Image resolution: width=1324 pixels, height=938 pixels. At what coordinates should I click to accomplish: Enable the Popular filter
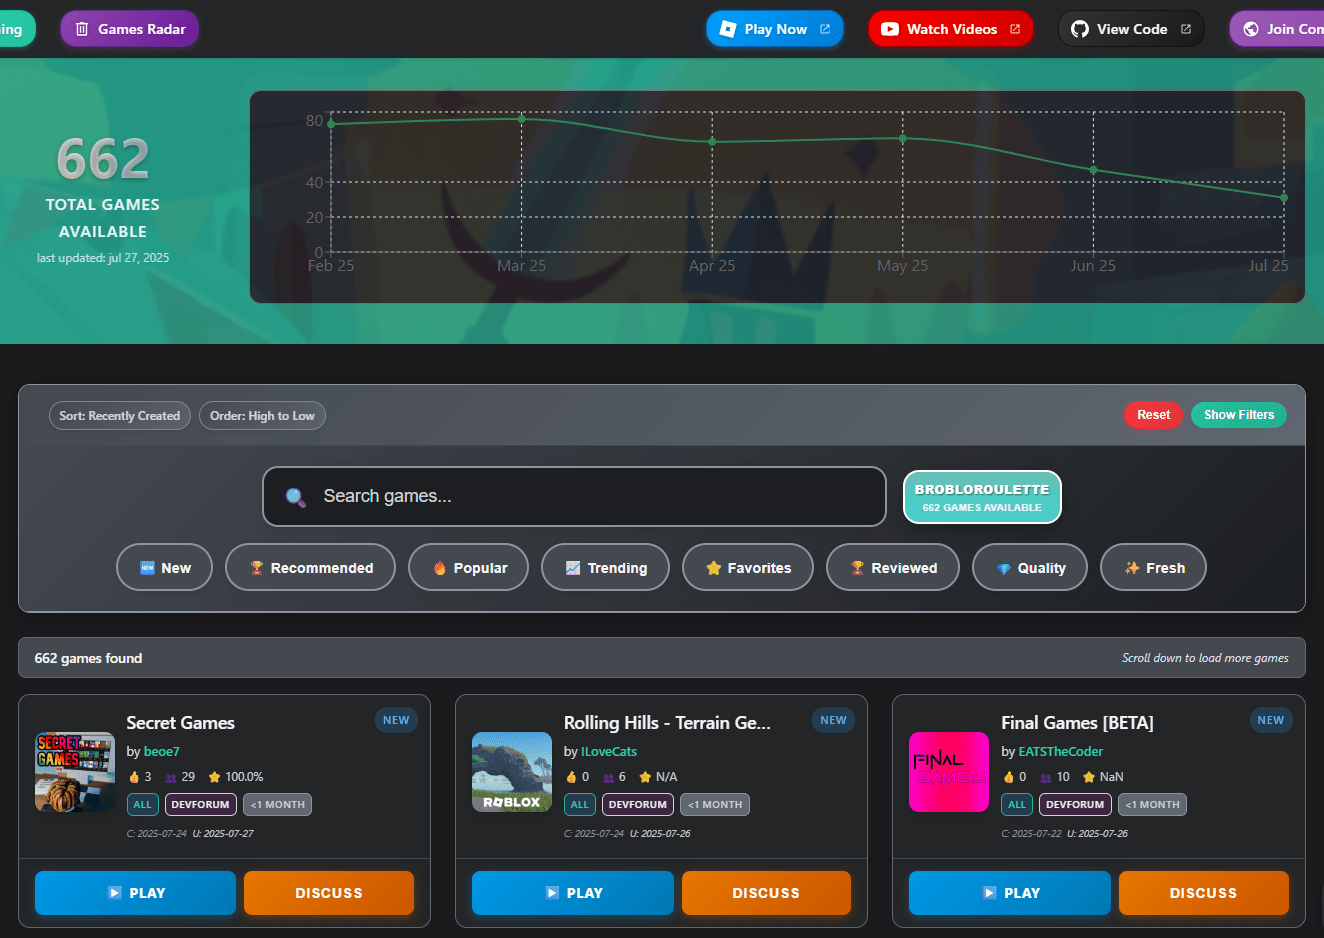tap(468, 568)
